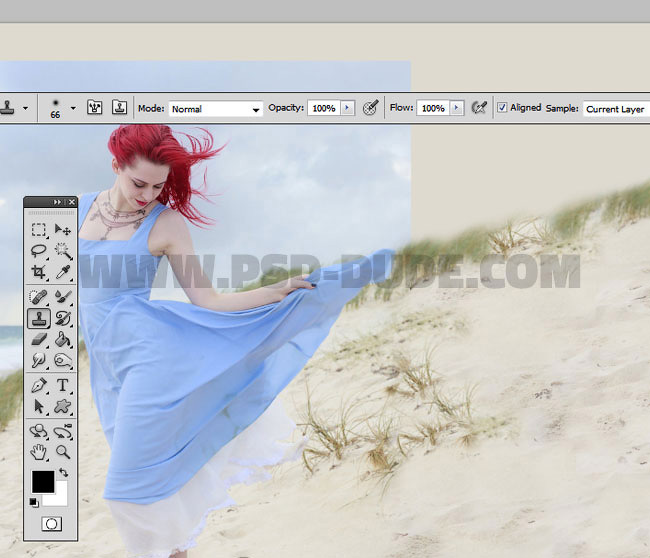This screenshot has height=558, width=650.
Task: Click the black foreground color swatch
Action: (43, 482)
